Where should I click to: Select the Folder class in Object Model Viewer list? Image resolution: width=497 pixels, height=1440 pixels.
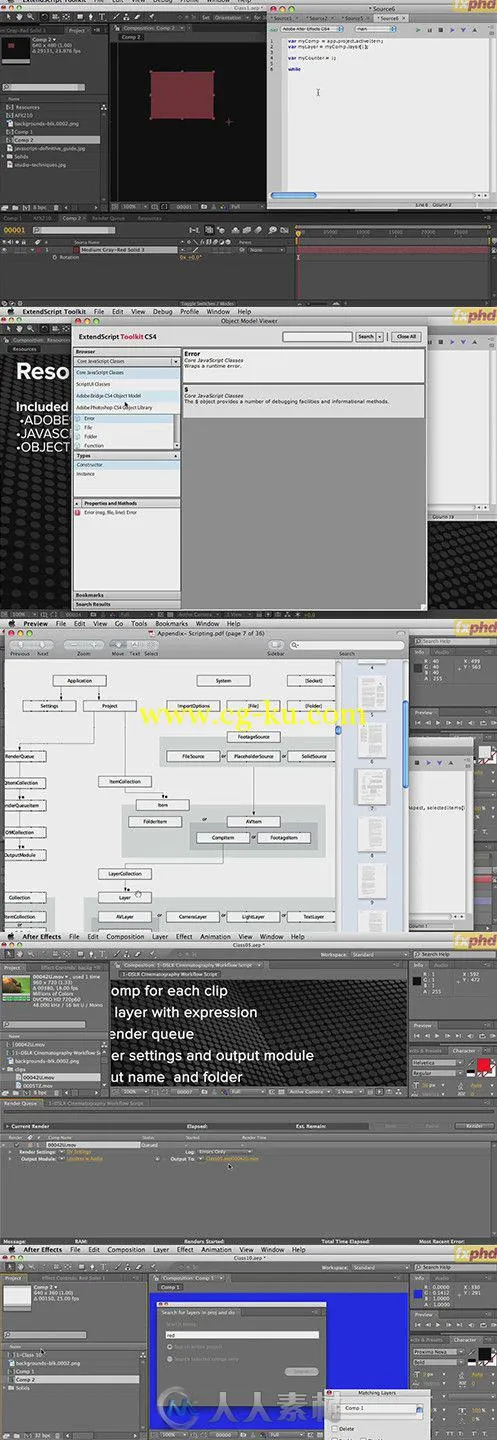92,436
